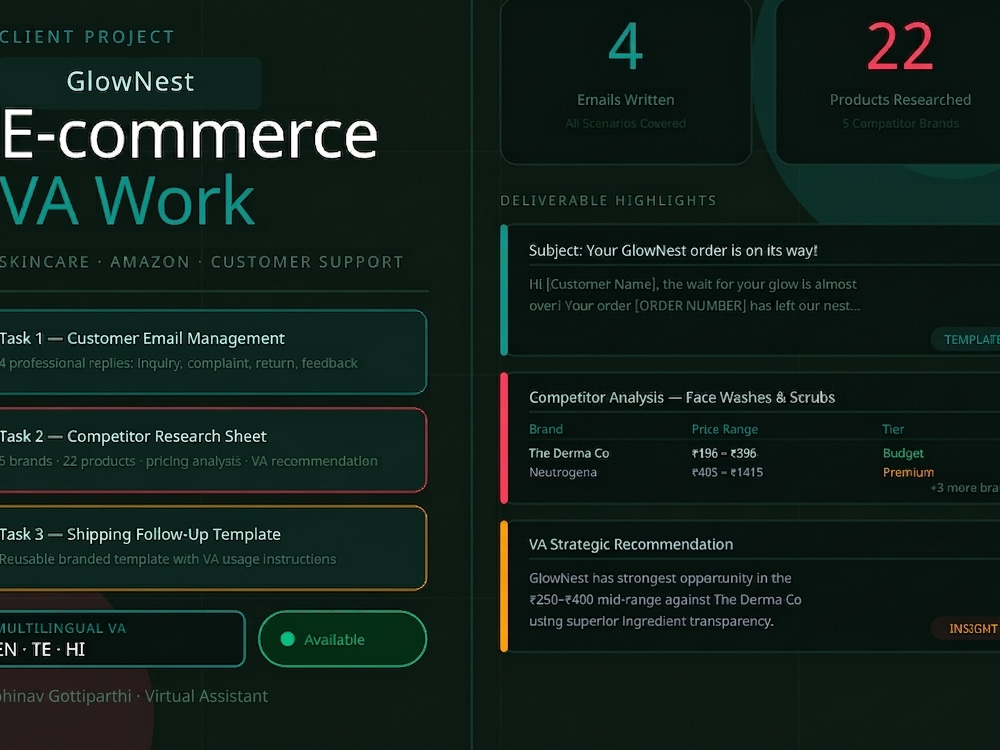This screenshot has width=1000, height=750.
Task: Click the INSIGHT tag on recommendation card
Action: [x=966, y=629]
